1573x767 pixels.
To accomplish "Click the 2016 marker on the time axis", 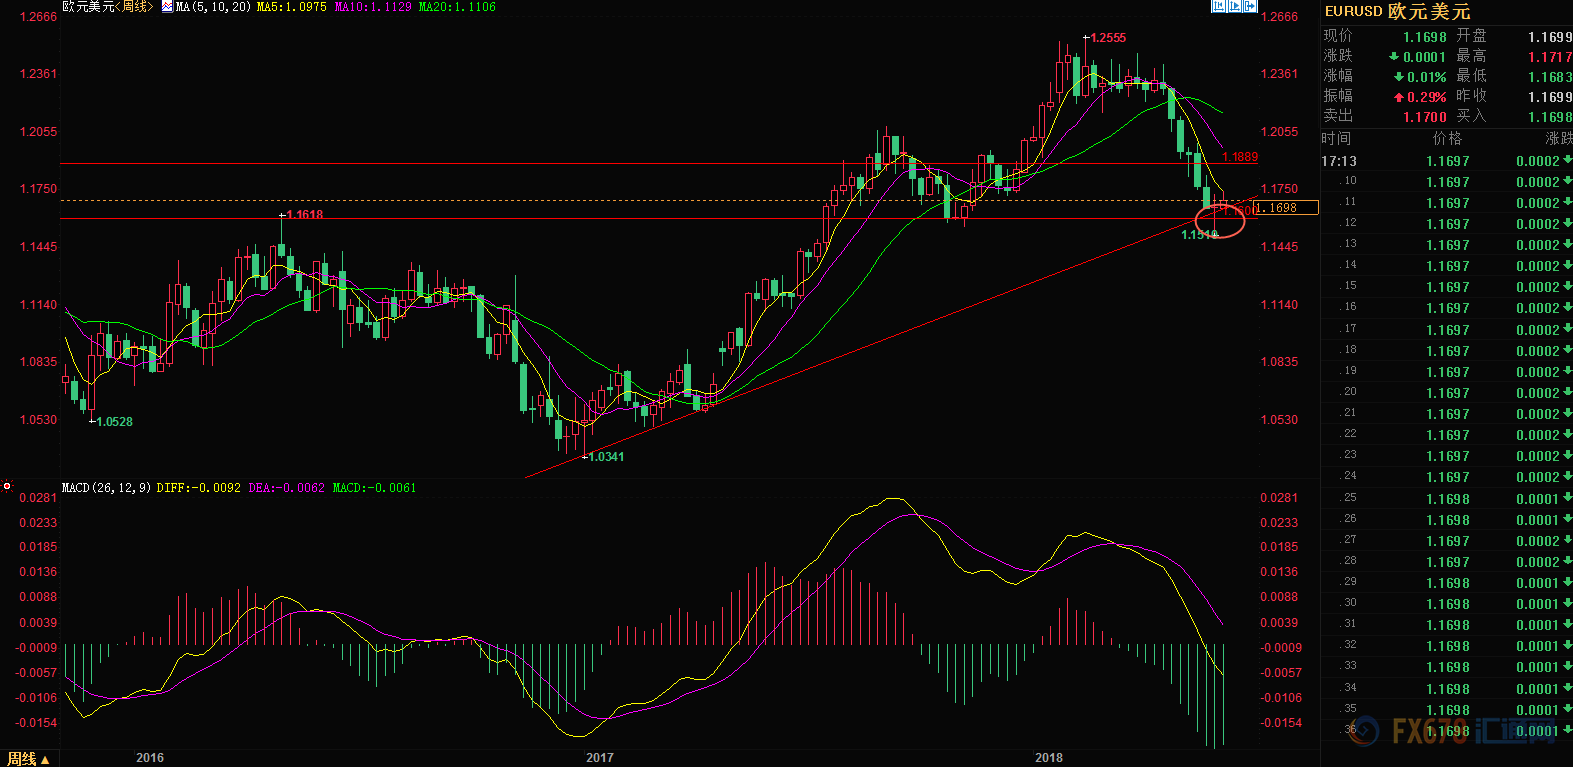I will tap(150, 758).
